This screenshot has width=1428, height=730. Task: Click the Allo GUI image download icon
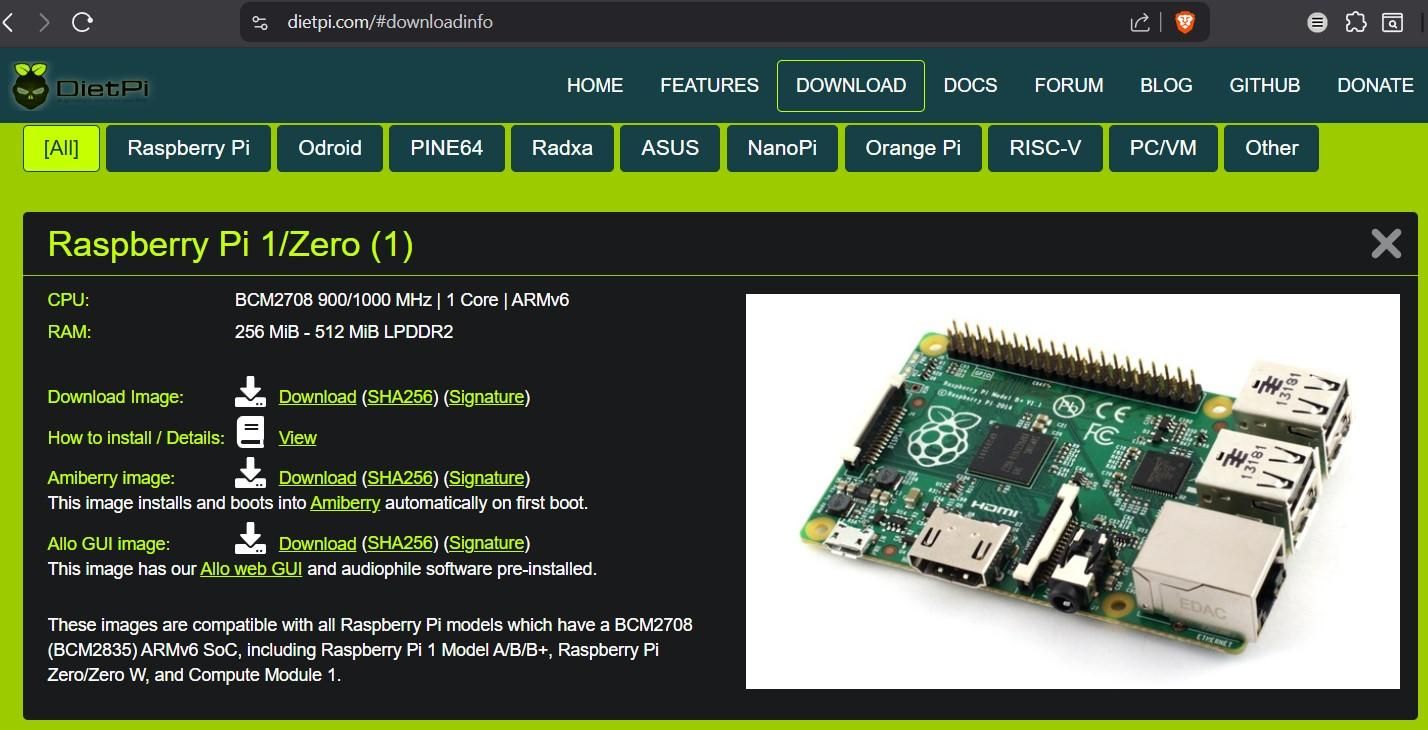pos(250,539)
